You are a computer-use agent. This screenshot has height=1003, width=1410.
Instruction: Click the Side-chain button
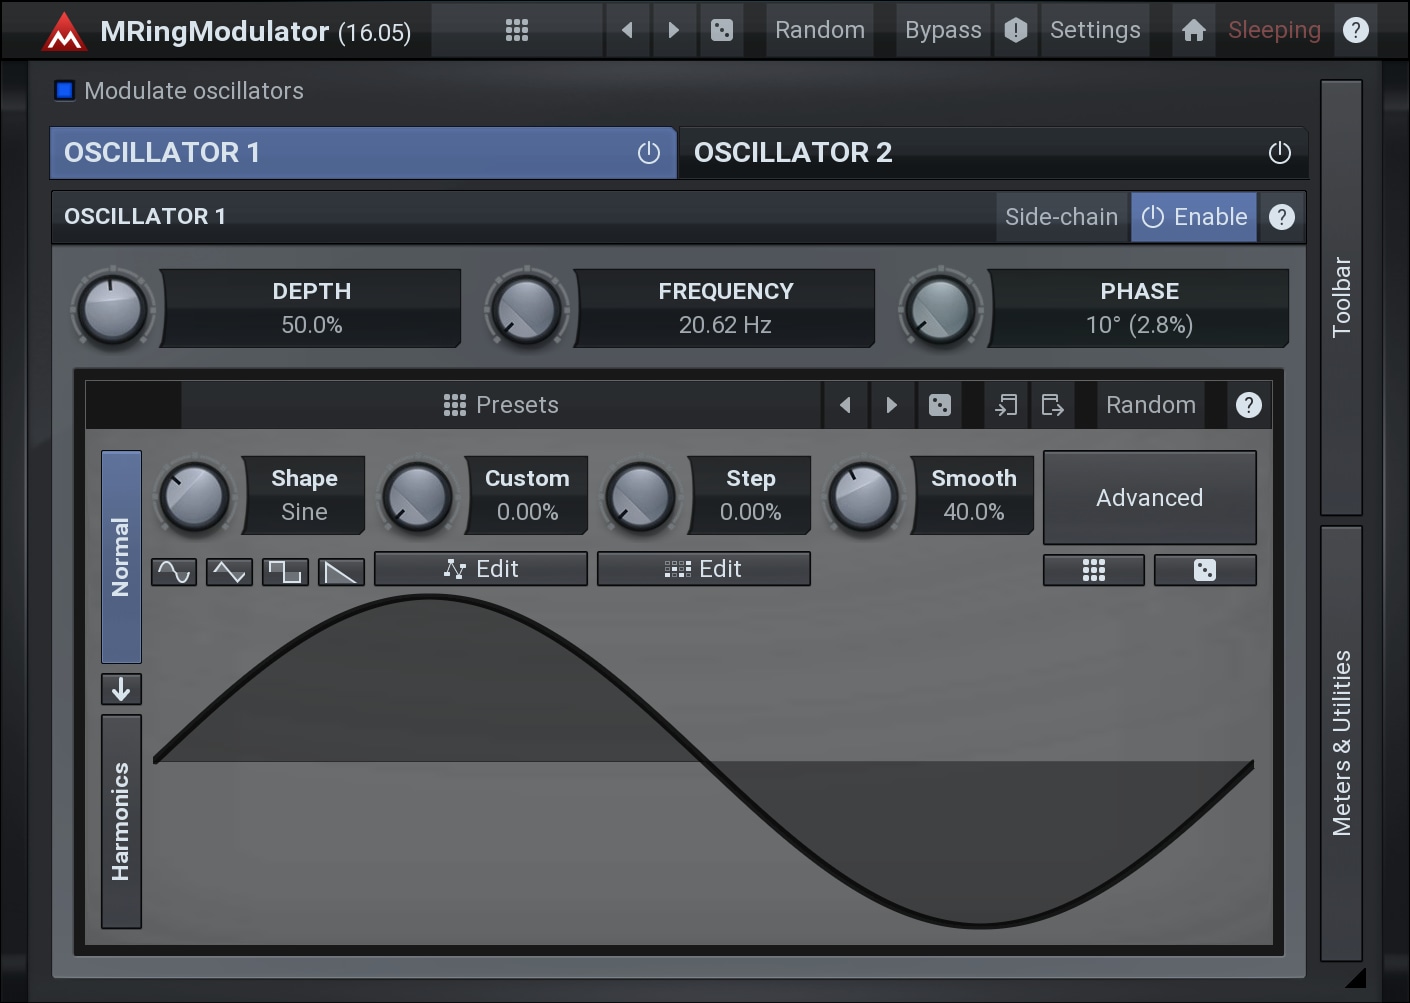point(1061,217)
